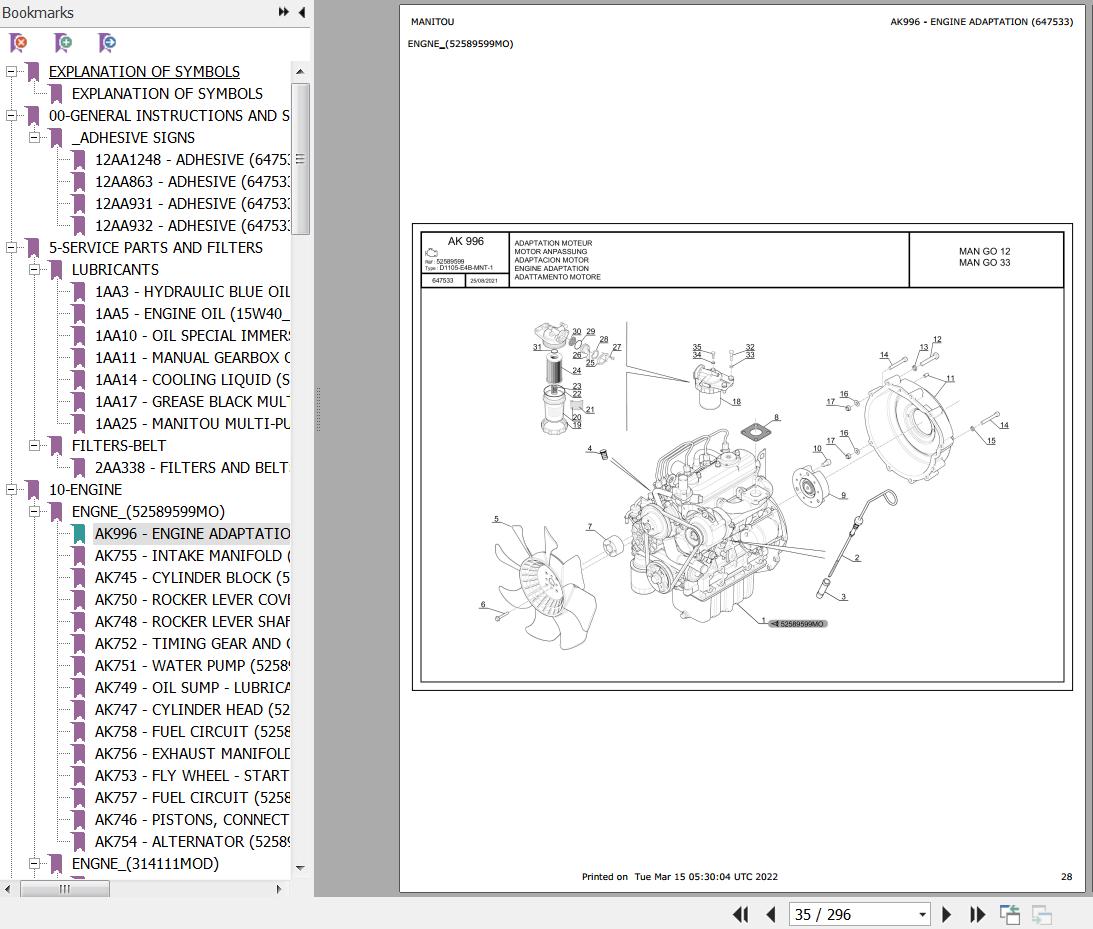Go to the previous page
Image resolution: width=1093 pixels, height=929 pixels.
[x=770, y=914]
